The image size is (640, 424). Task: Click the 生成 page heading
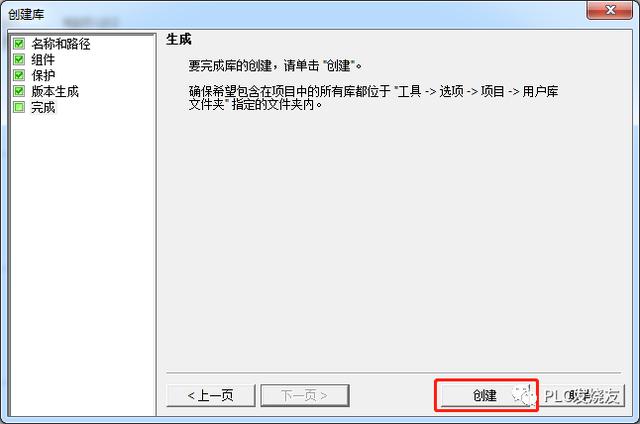pos(179,40)
